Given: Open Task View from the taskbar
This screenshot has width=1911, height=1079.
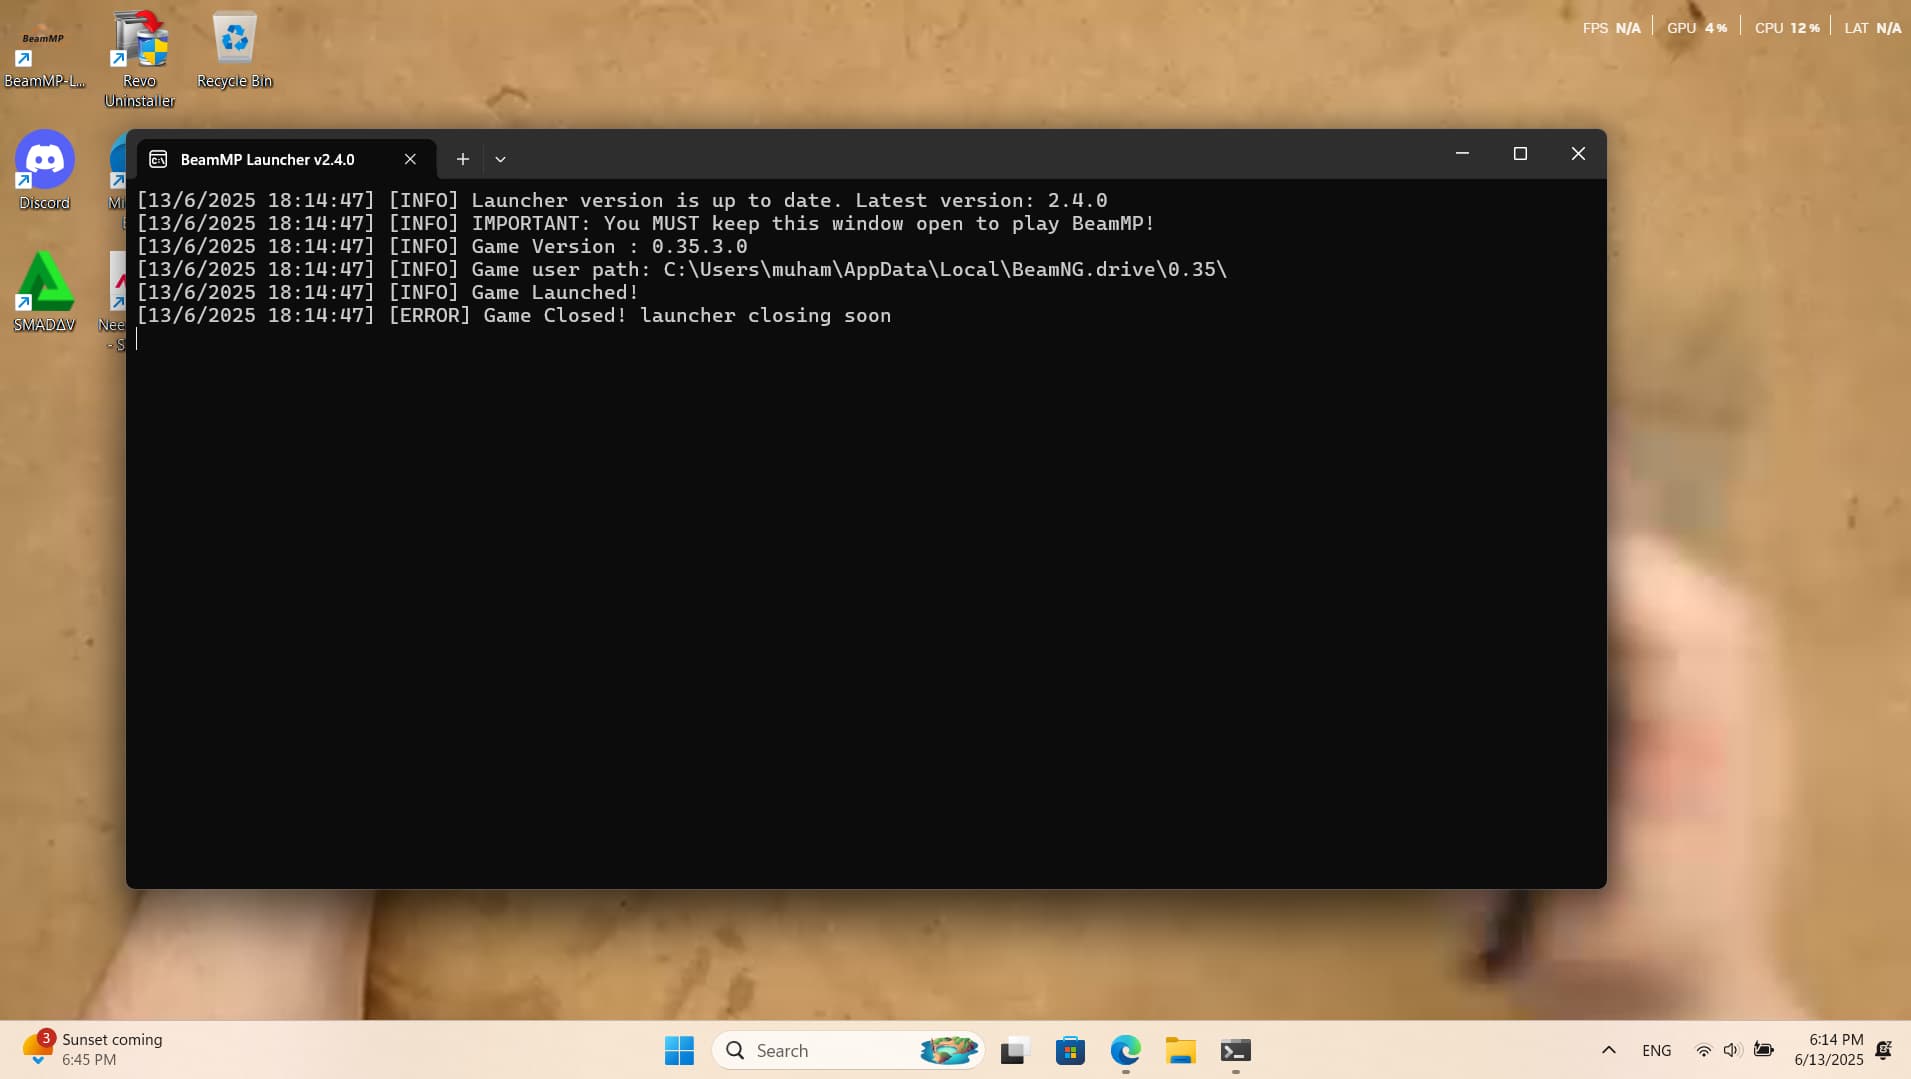Looking at the screenshot, I should (x=1015, y=1050).
